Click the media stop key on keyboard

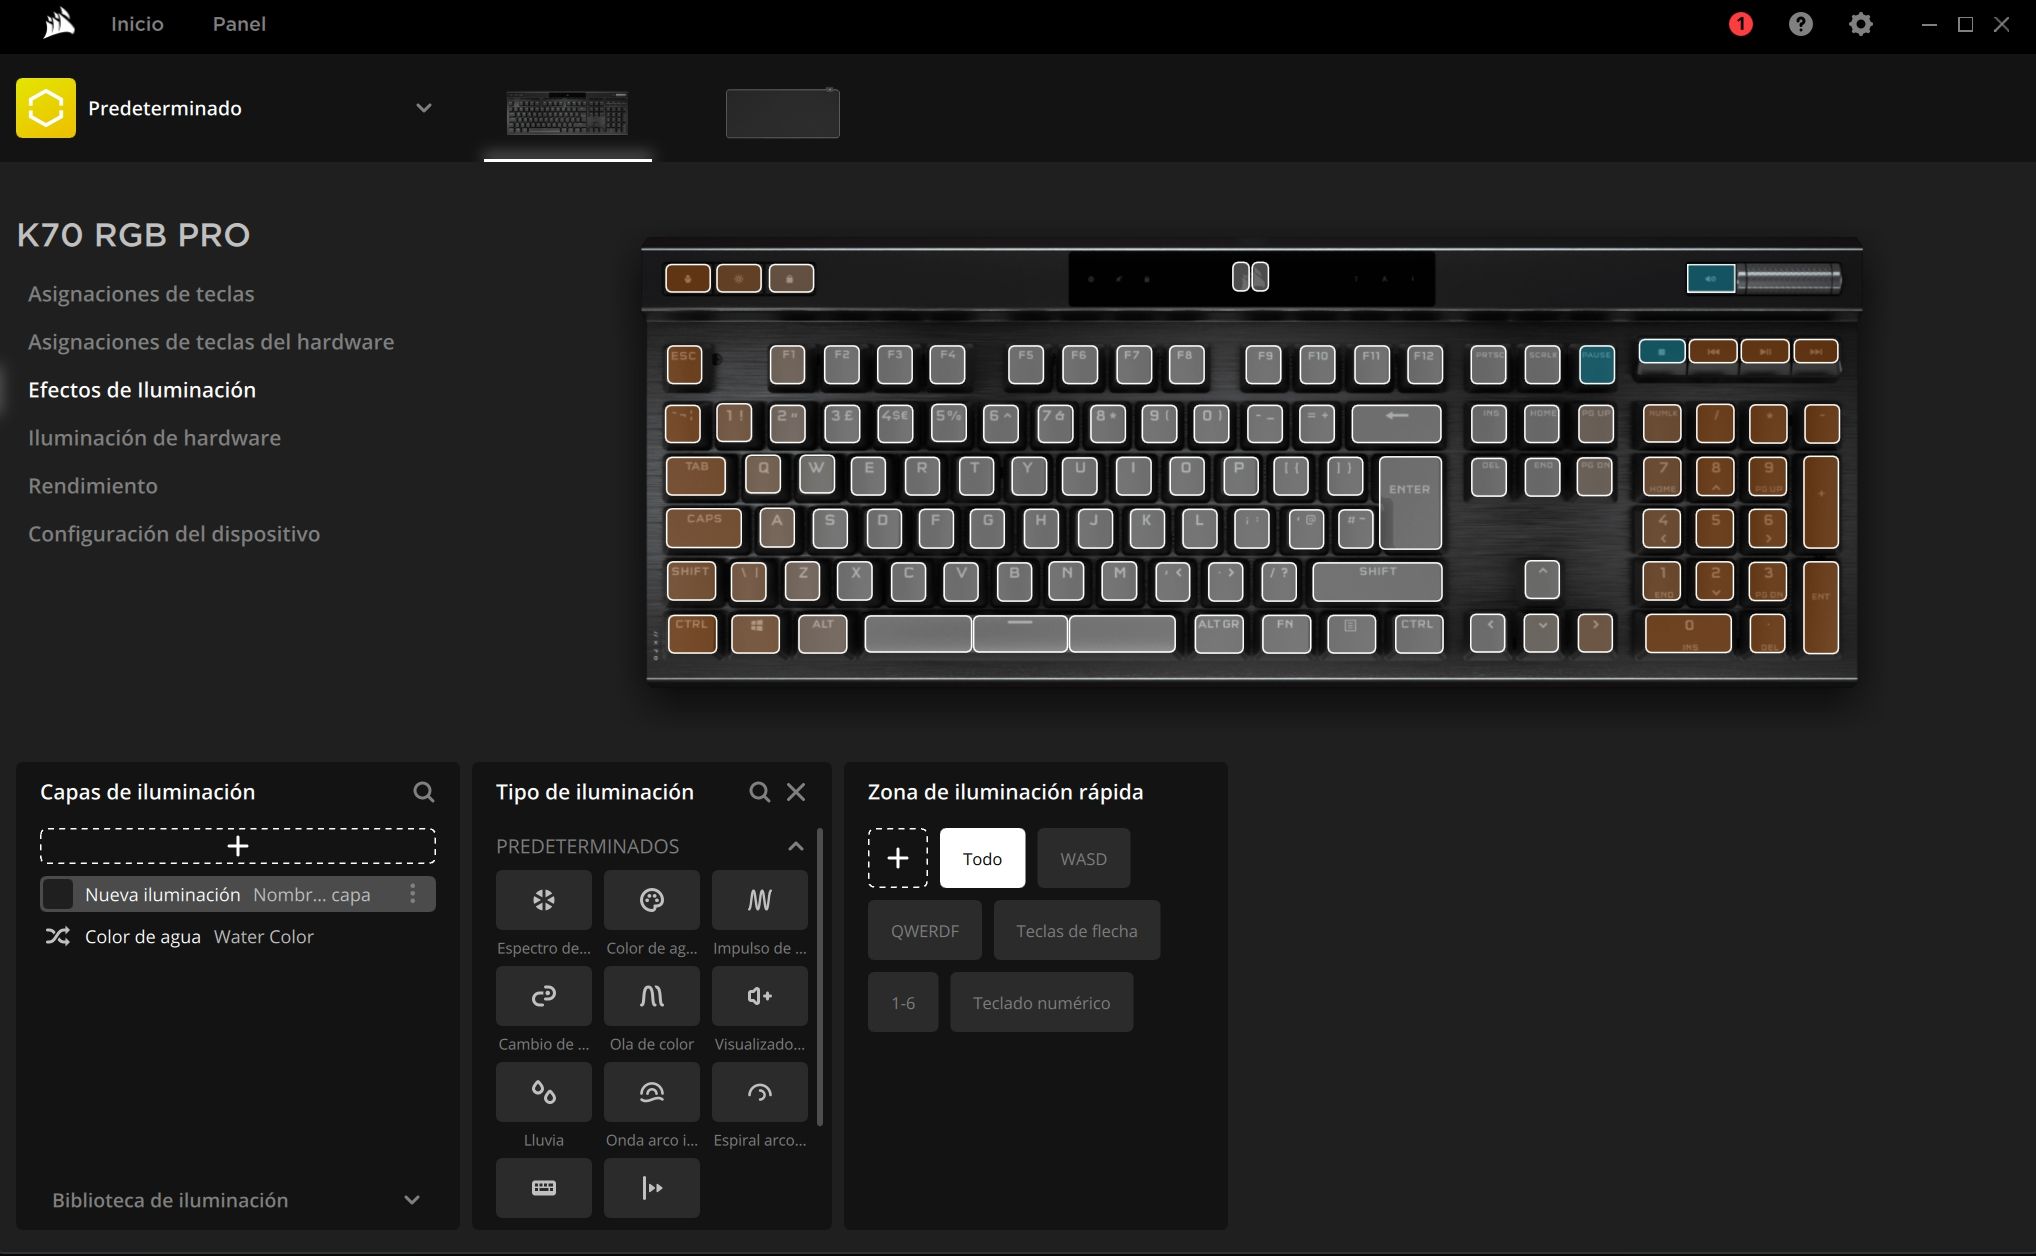1662,352
